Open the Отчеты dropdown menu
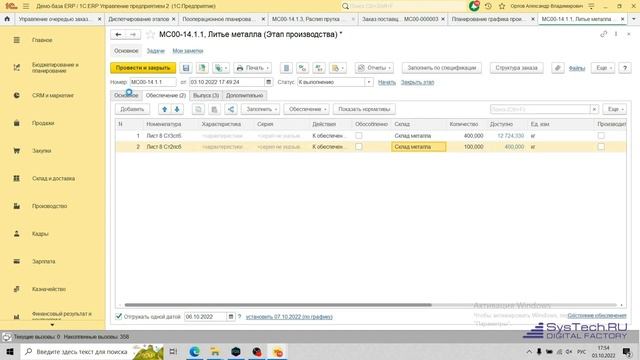The width and height of the screenshot is (640, 360). [x=374, y=68]
